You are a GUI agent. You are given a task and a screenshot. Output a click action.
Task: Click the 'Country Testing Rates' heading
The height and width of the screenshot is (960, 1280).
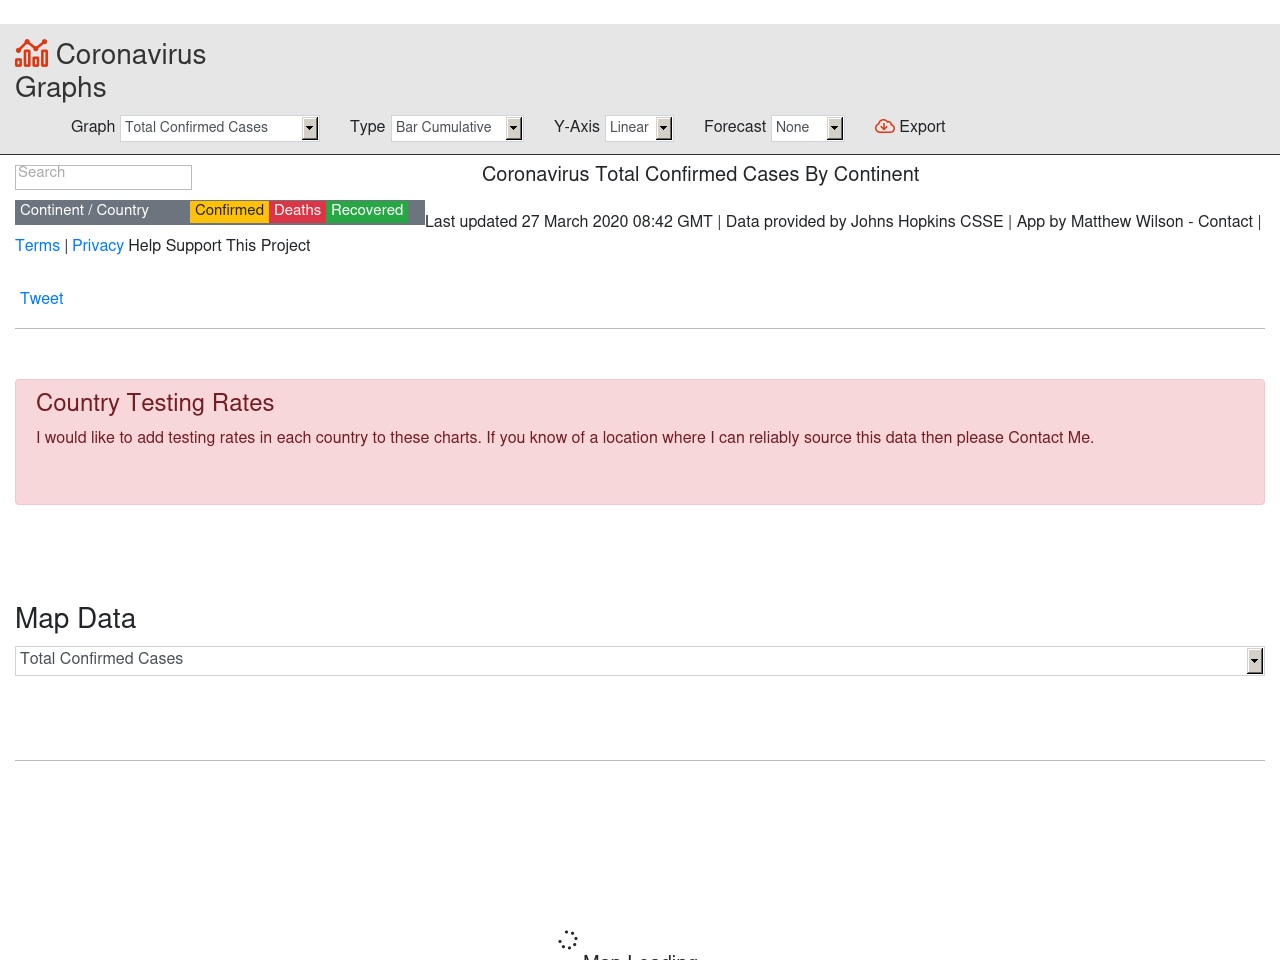(x=155, y=403)
